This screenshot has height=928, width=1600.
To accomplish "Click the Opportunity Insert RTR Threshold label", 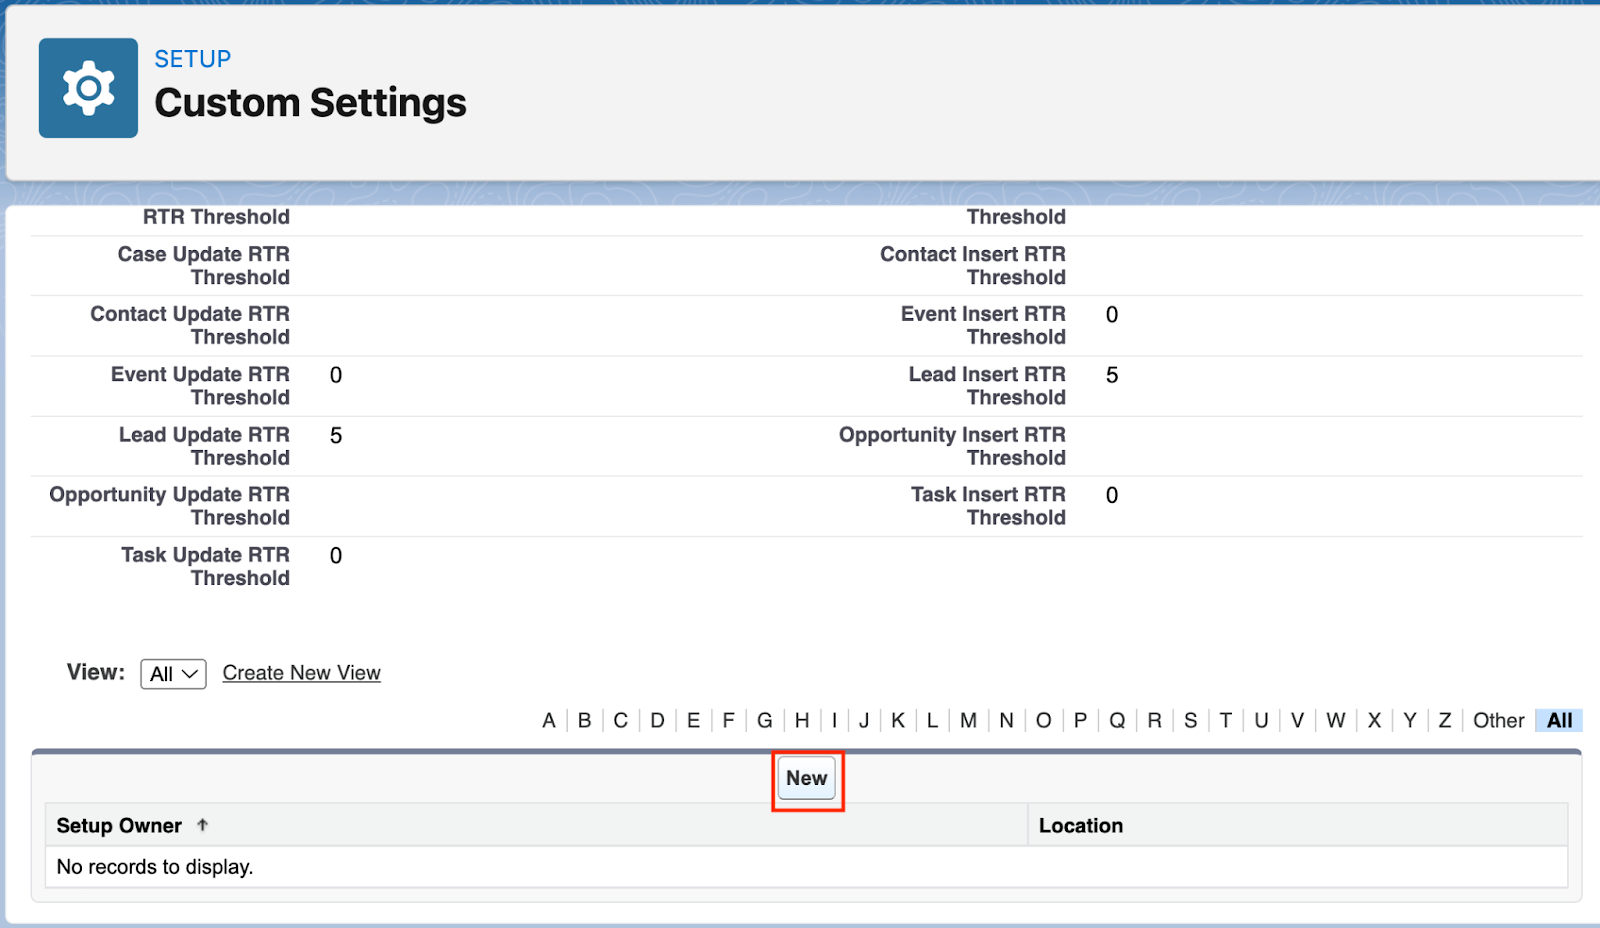I will [952, 446].
